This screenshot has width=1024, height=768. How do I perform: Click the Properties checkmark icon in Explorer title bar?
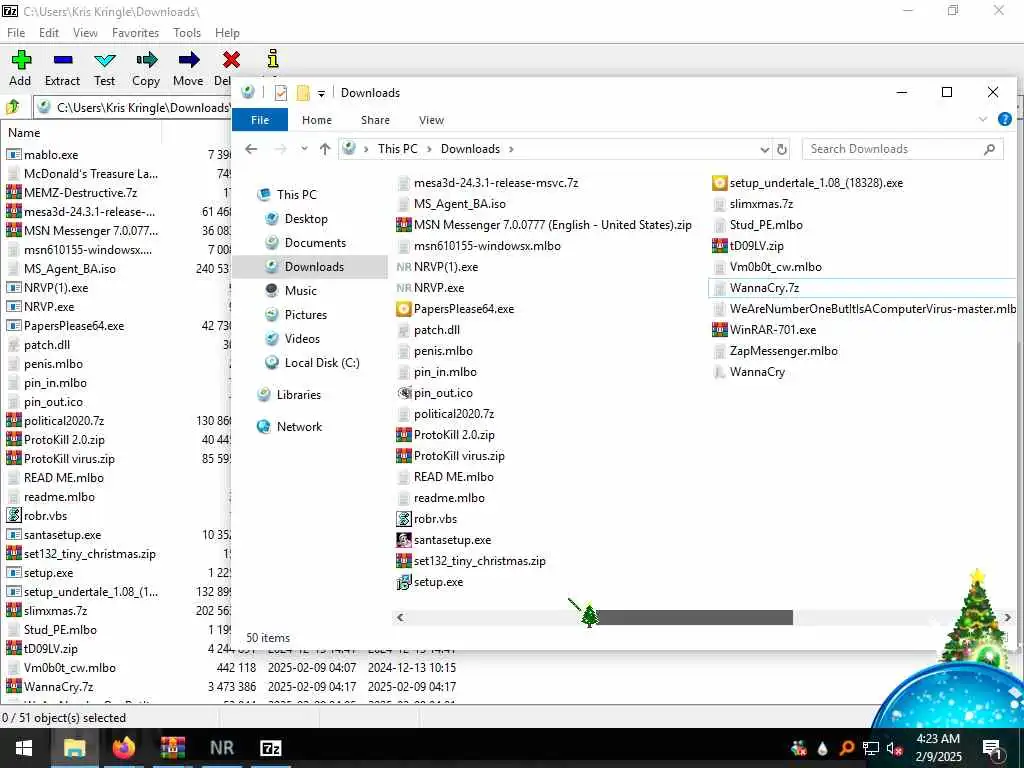(281, 93)
